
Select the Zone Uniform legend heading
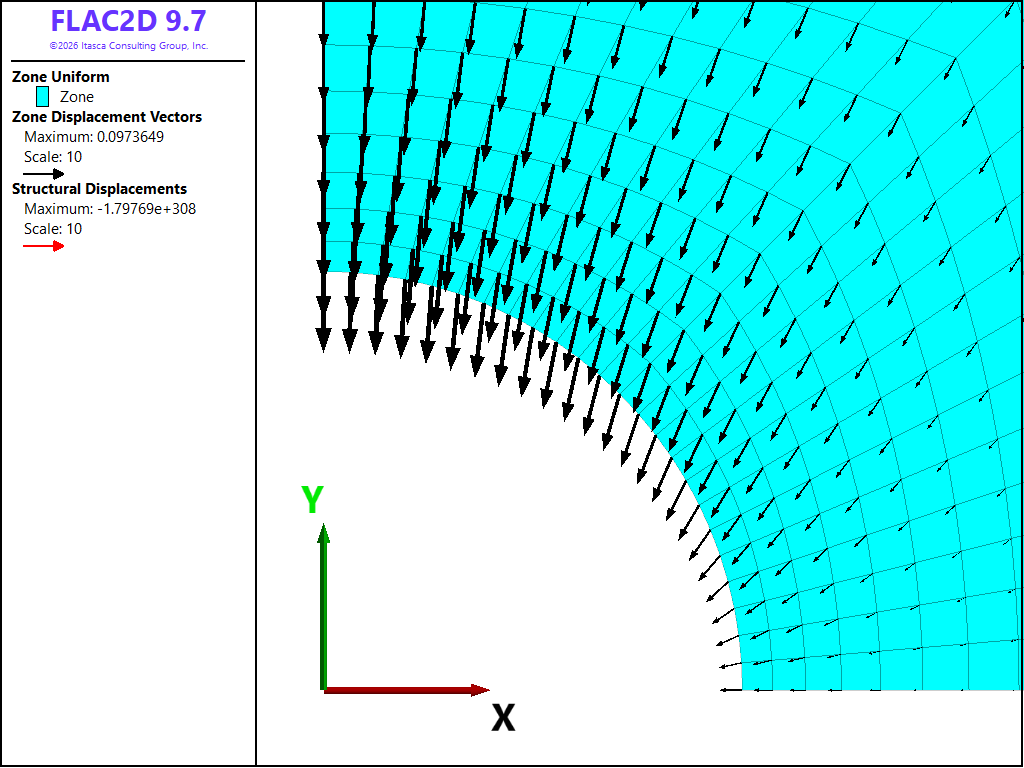click(x=61, y=76)
